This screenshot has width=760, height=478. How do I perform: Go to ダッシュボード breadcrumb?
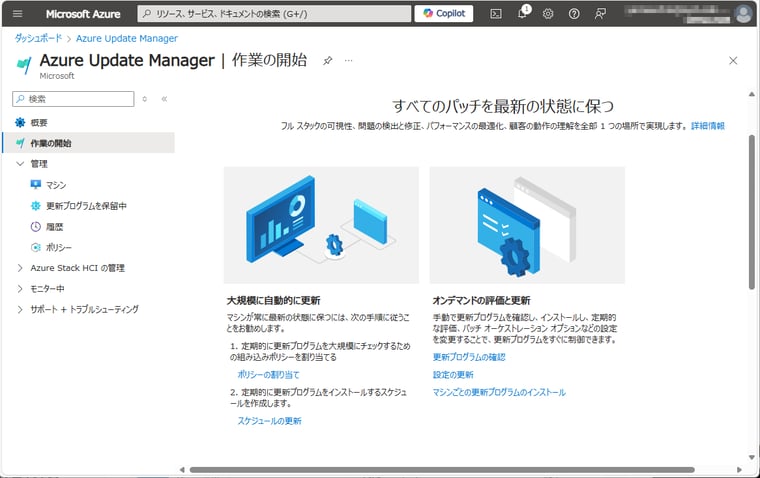point(38,38)
